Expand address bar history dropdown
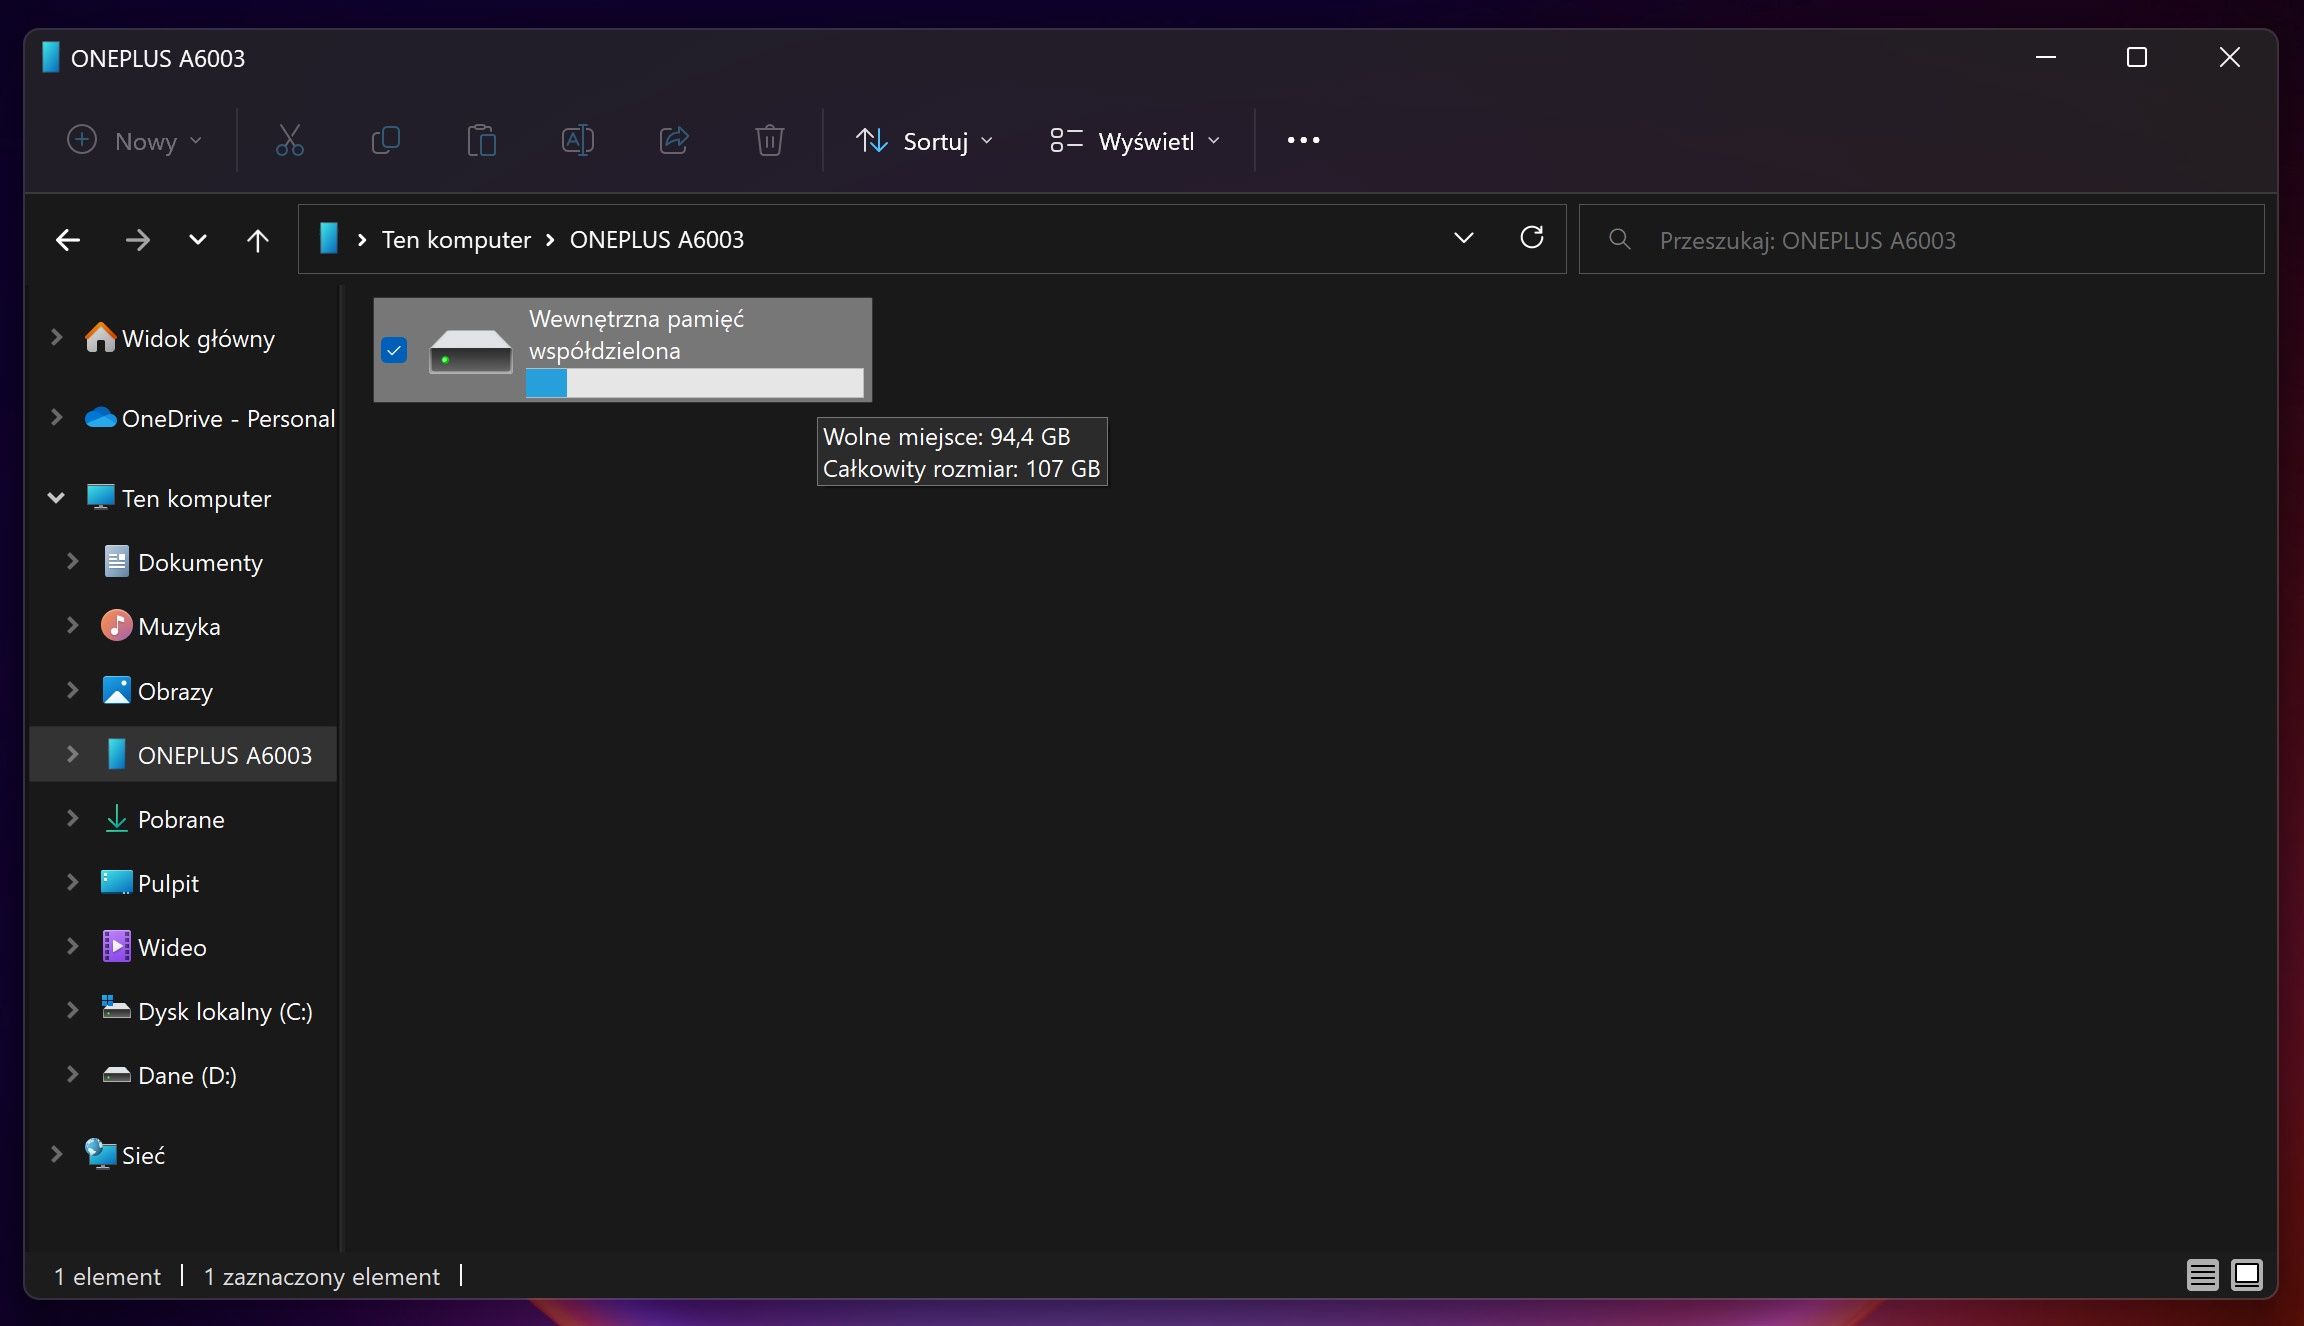This screenshot has height=1326, width=2304. tap(1463, 238)
